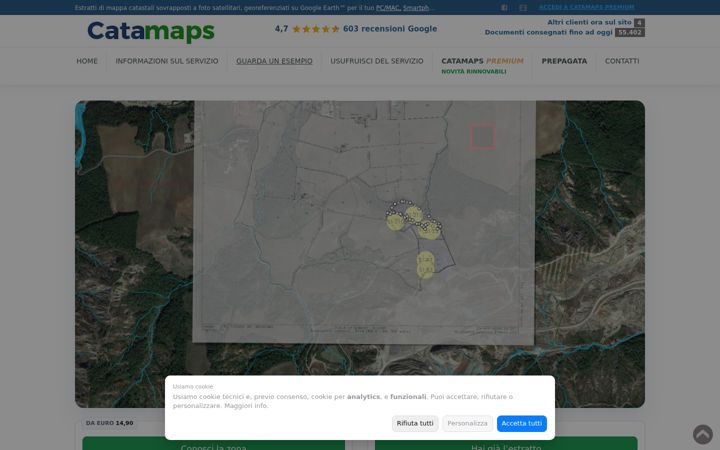Click Accedi a Catamaps Premium link
720x450 pixels.
coord(586,7)
